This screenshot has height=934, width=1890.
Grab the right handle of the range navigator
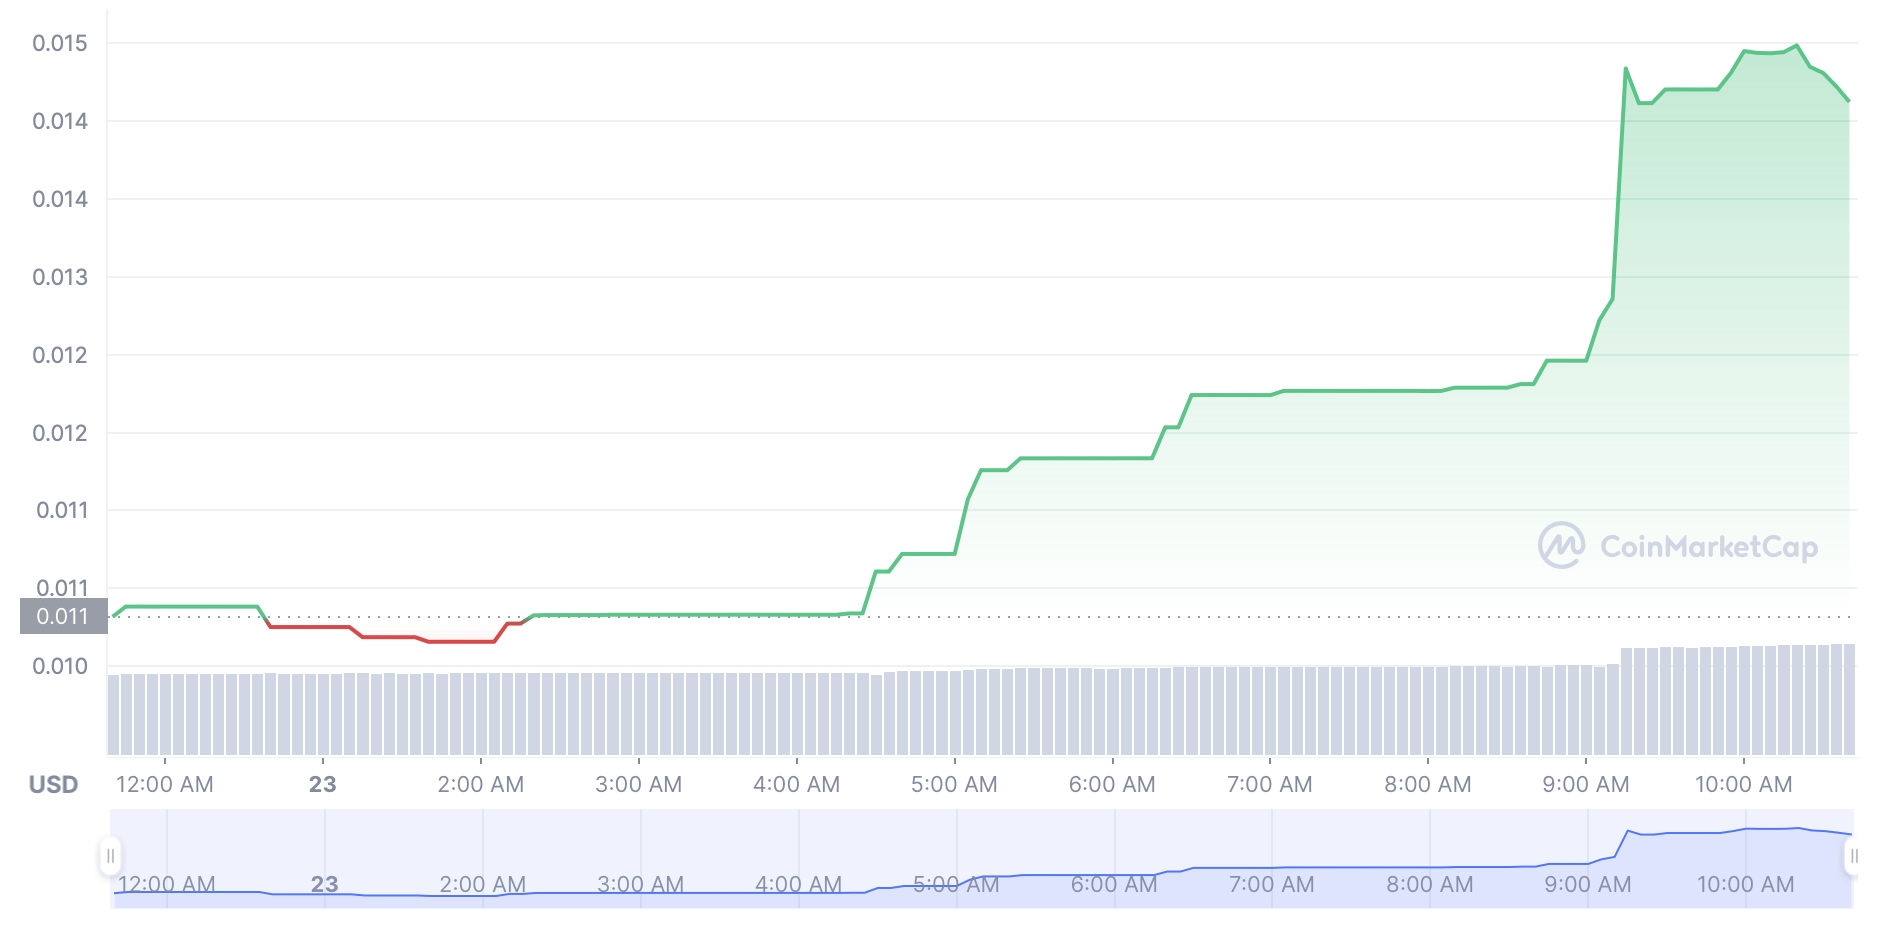click(1853, 856)
